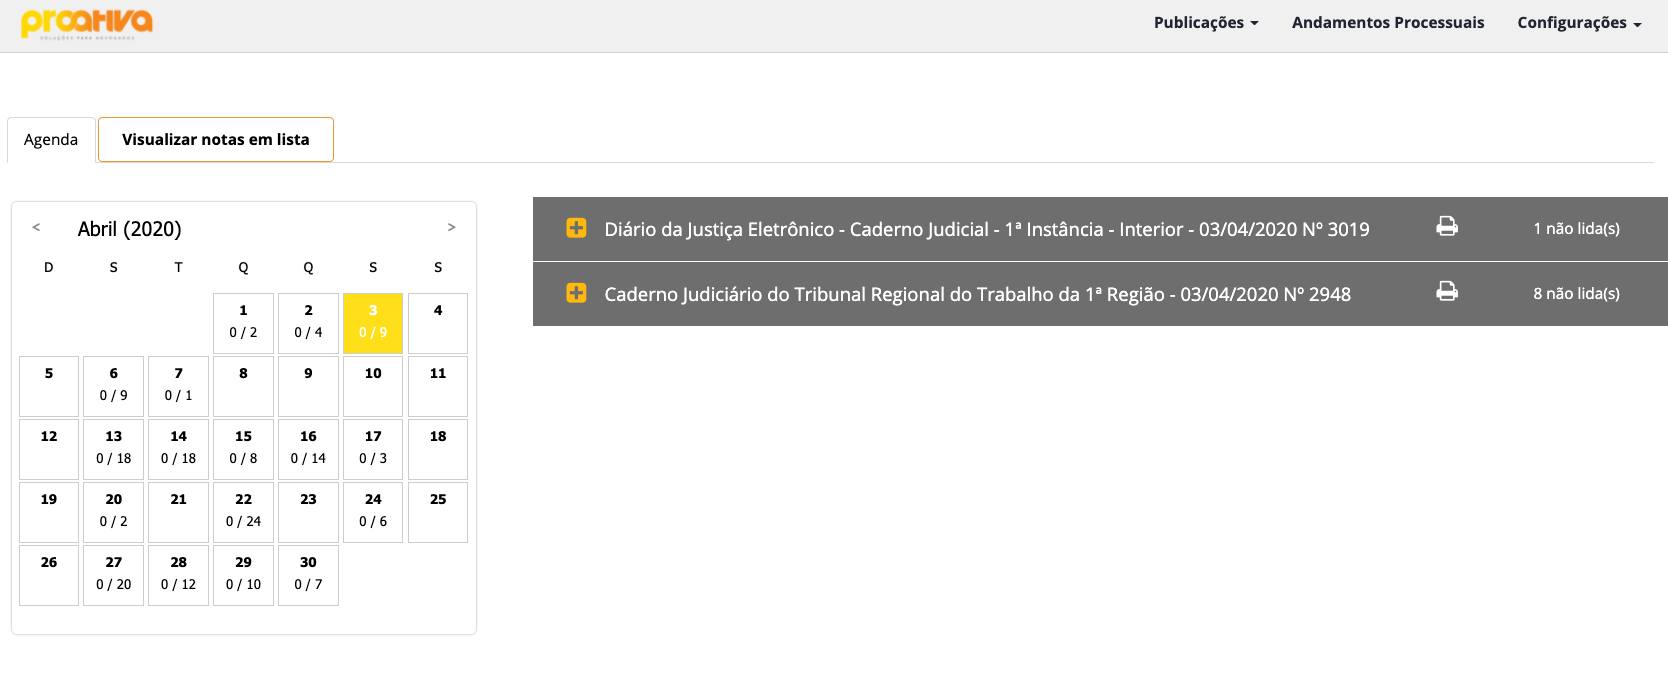Select April 16 with 0 / 14 notes
The width and height of the screenshot is (1668, 676).
click(x=308, y=449)
